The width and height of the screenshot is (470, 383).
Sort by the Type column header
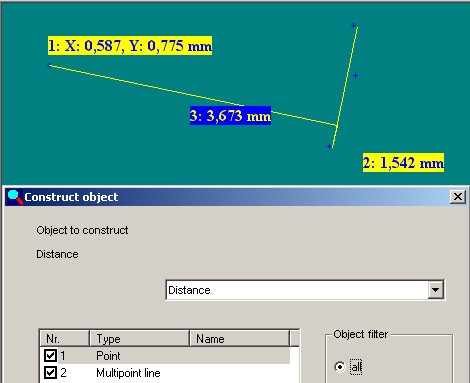(x=140, y=339)
